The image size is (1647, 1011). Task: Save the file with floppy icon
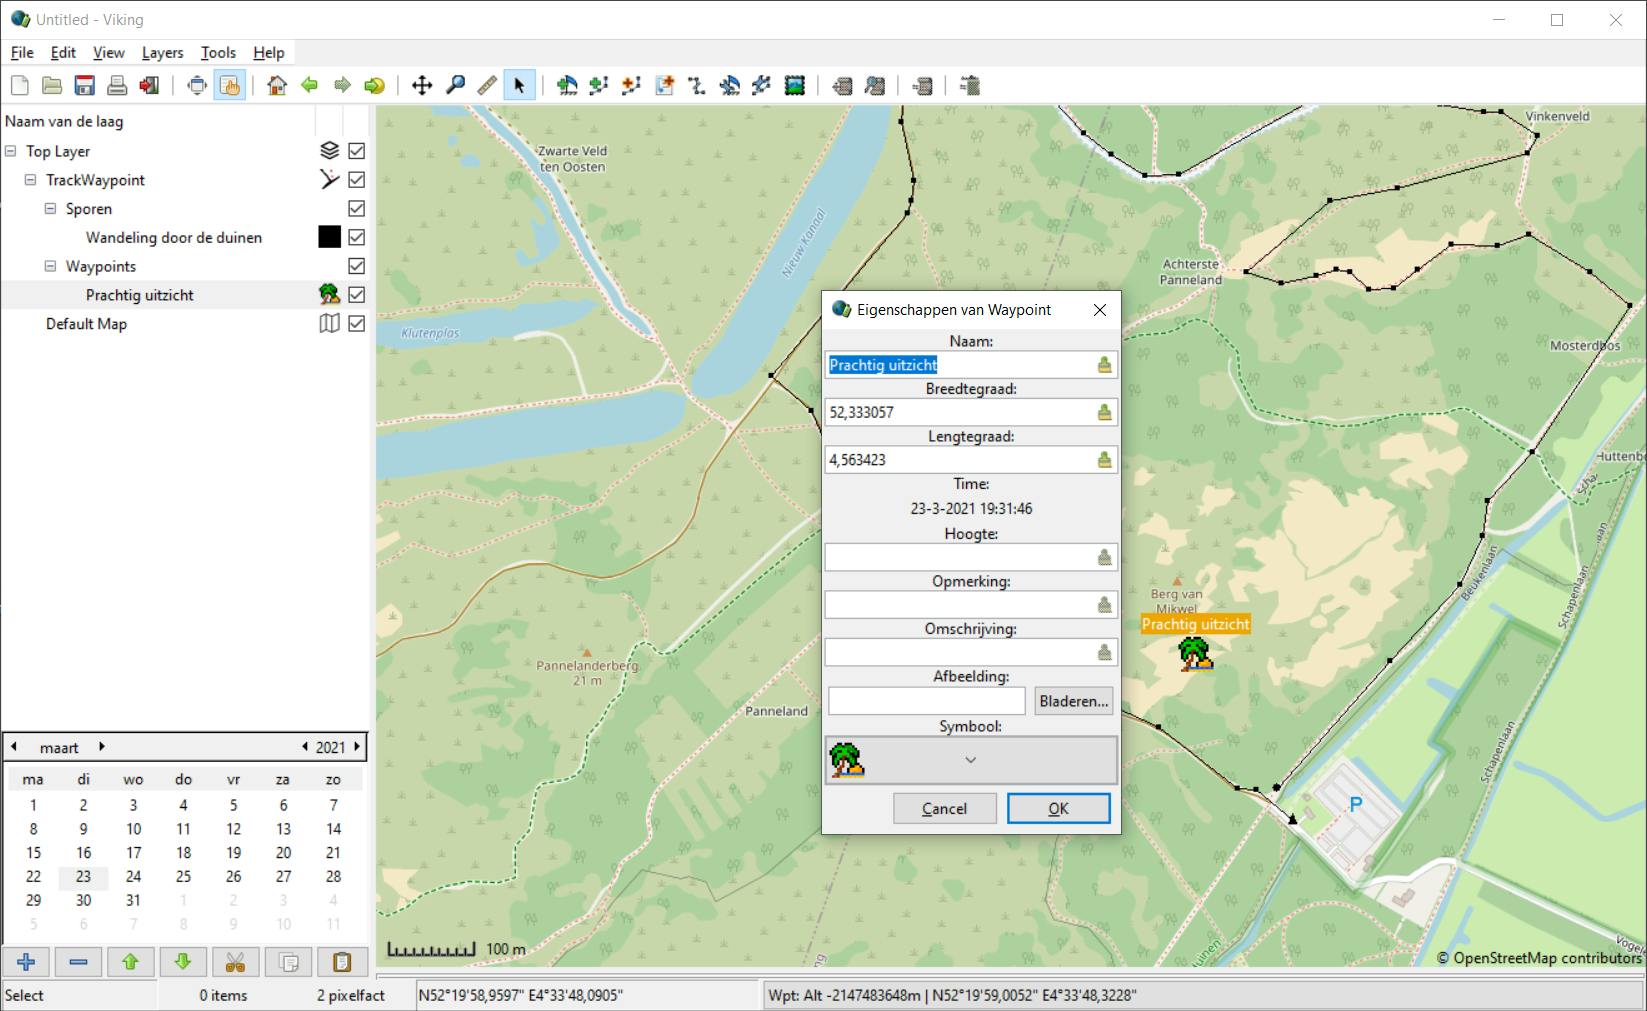[x=85, y=86]
